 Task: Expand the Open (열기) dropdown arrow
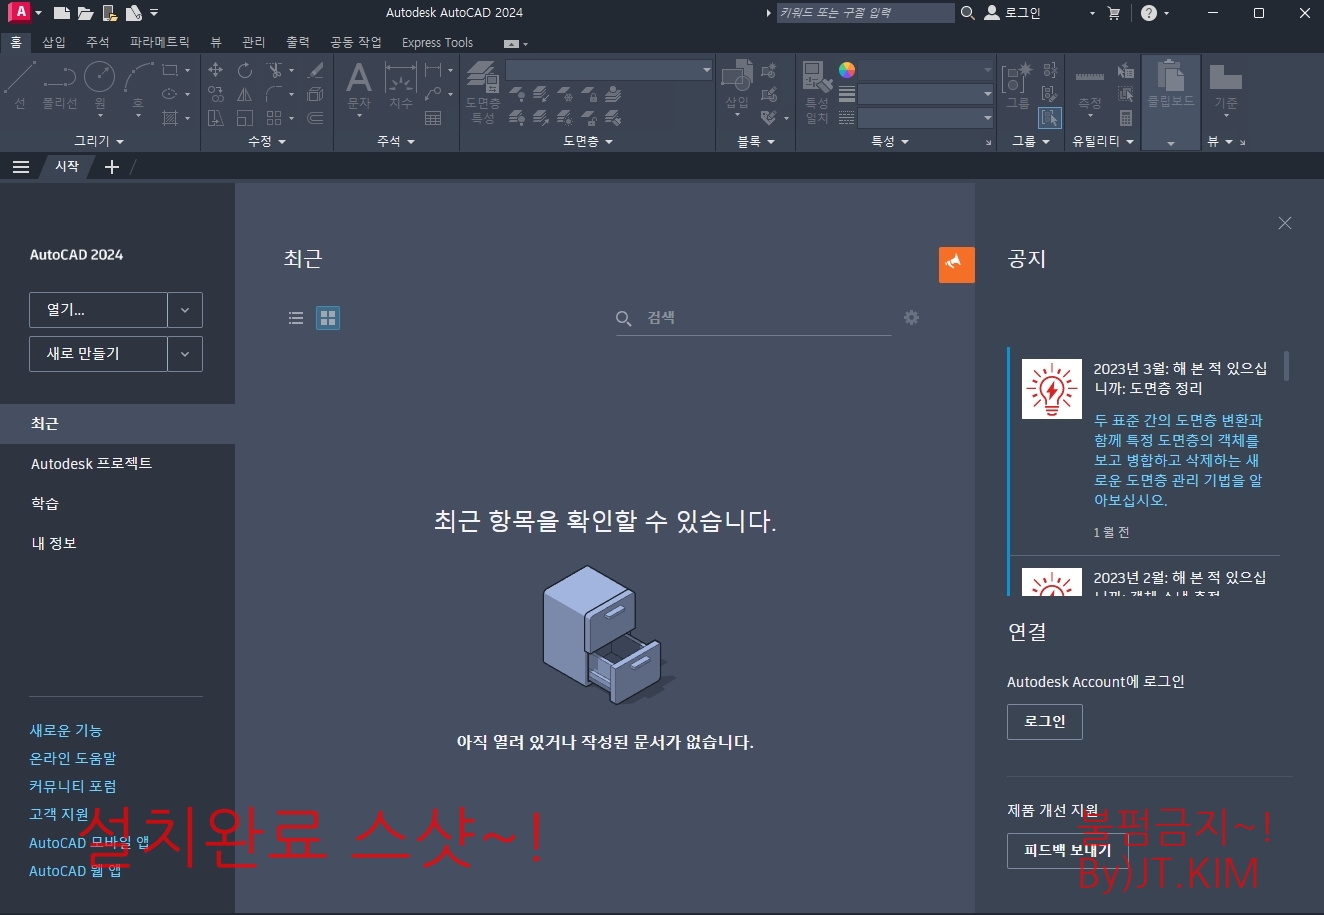click(x=185, y=310)
